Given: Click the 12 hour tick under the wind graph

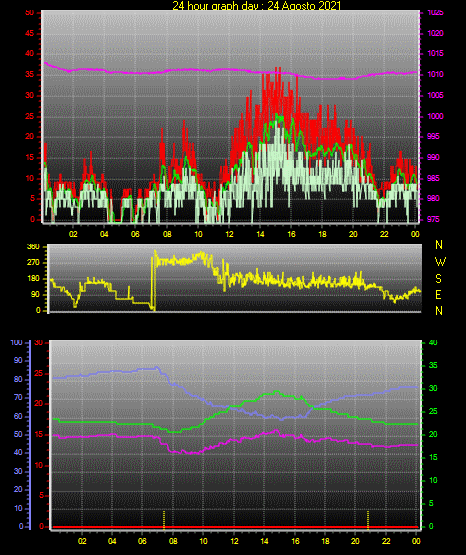Looking at the screenshot, I should pos(229,234).
